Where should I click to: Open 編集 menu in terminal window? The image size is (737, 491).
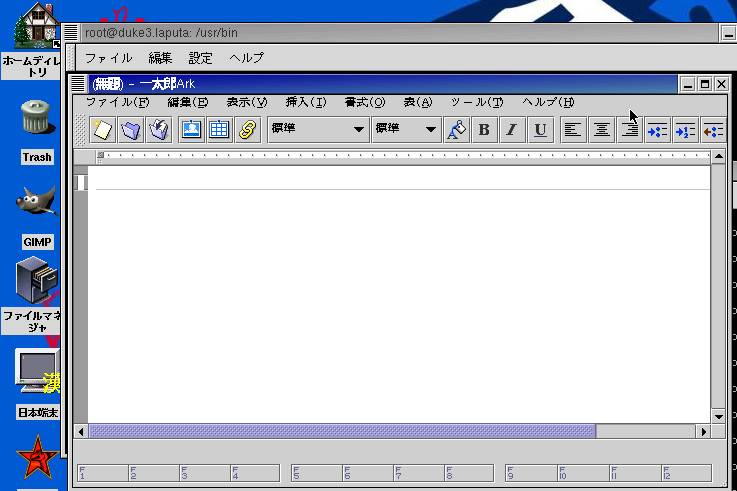pyautogui.click(x=160, y=58)
